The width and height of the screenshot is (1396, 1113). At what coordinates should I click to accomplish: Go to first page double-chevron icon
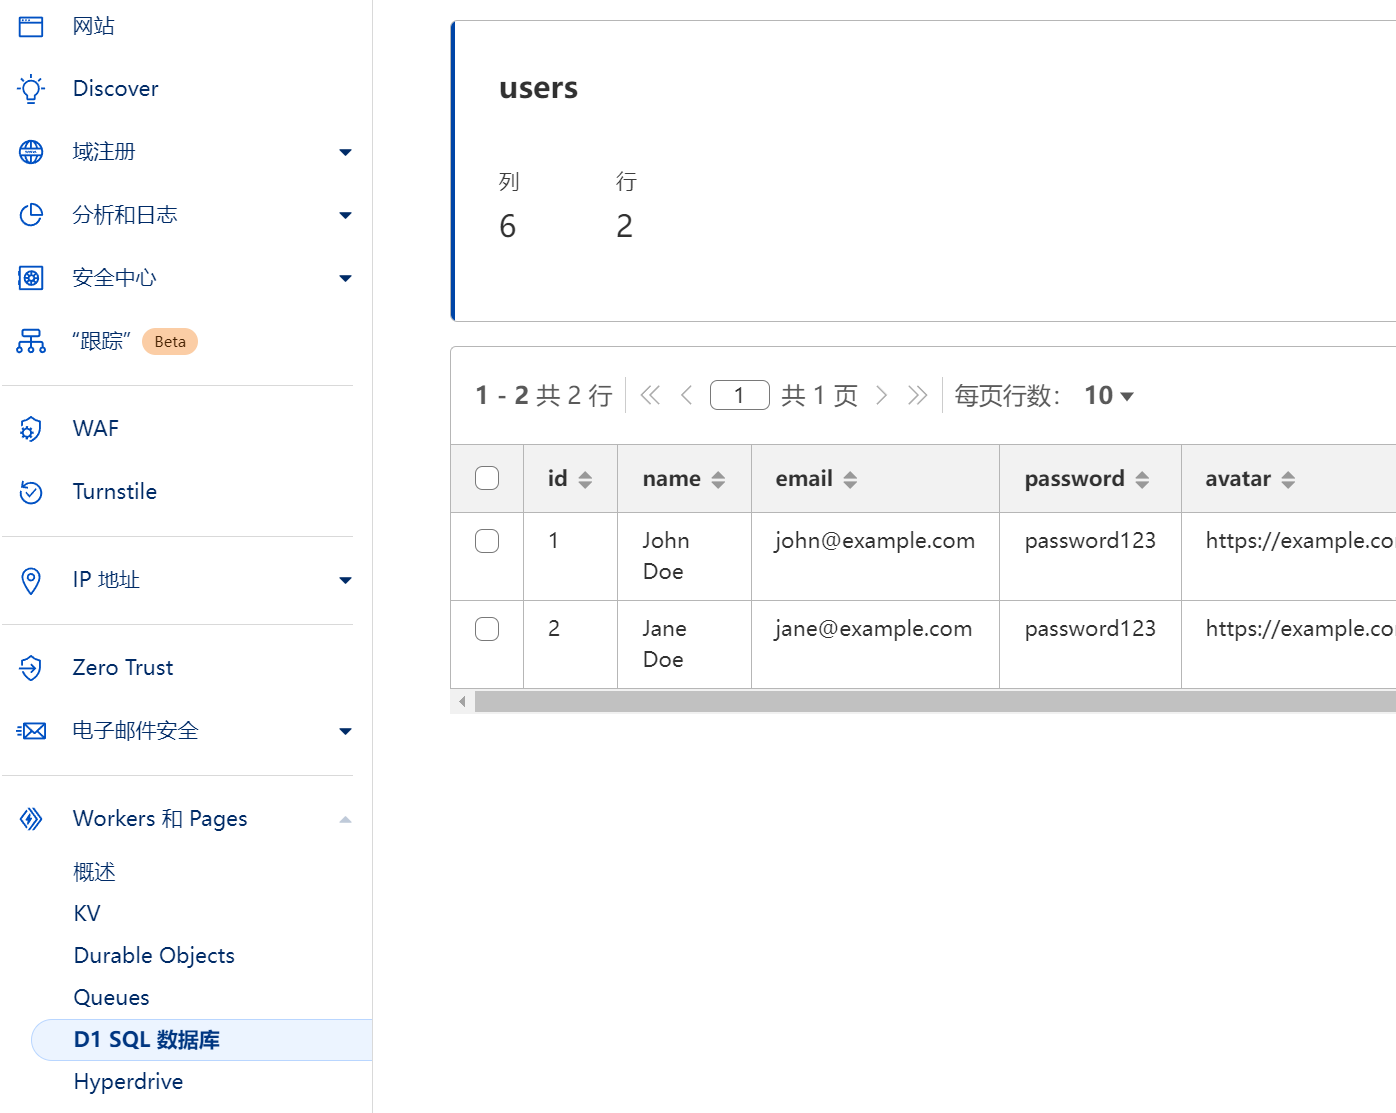(x=650, y=395)
